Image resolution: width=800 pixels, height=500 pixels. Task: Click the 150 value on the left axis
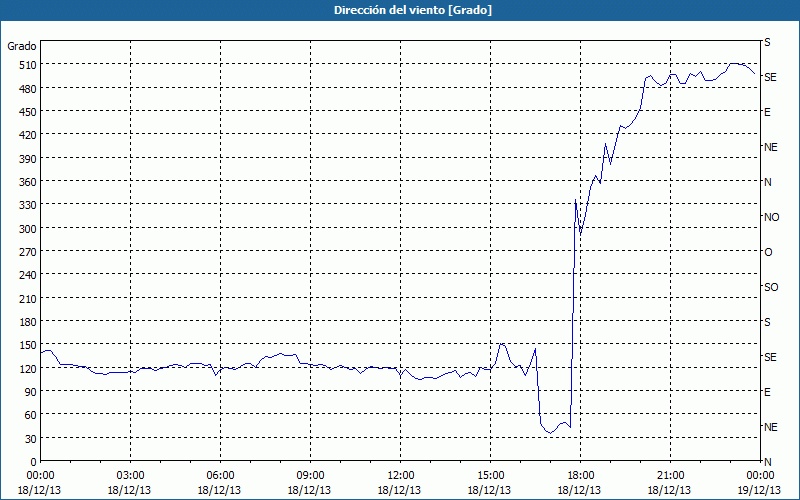tap(28, 345)
